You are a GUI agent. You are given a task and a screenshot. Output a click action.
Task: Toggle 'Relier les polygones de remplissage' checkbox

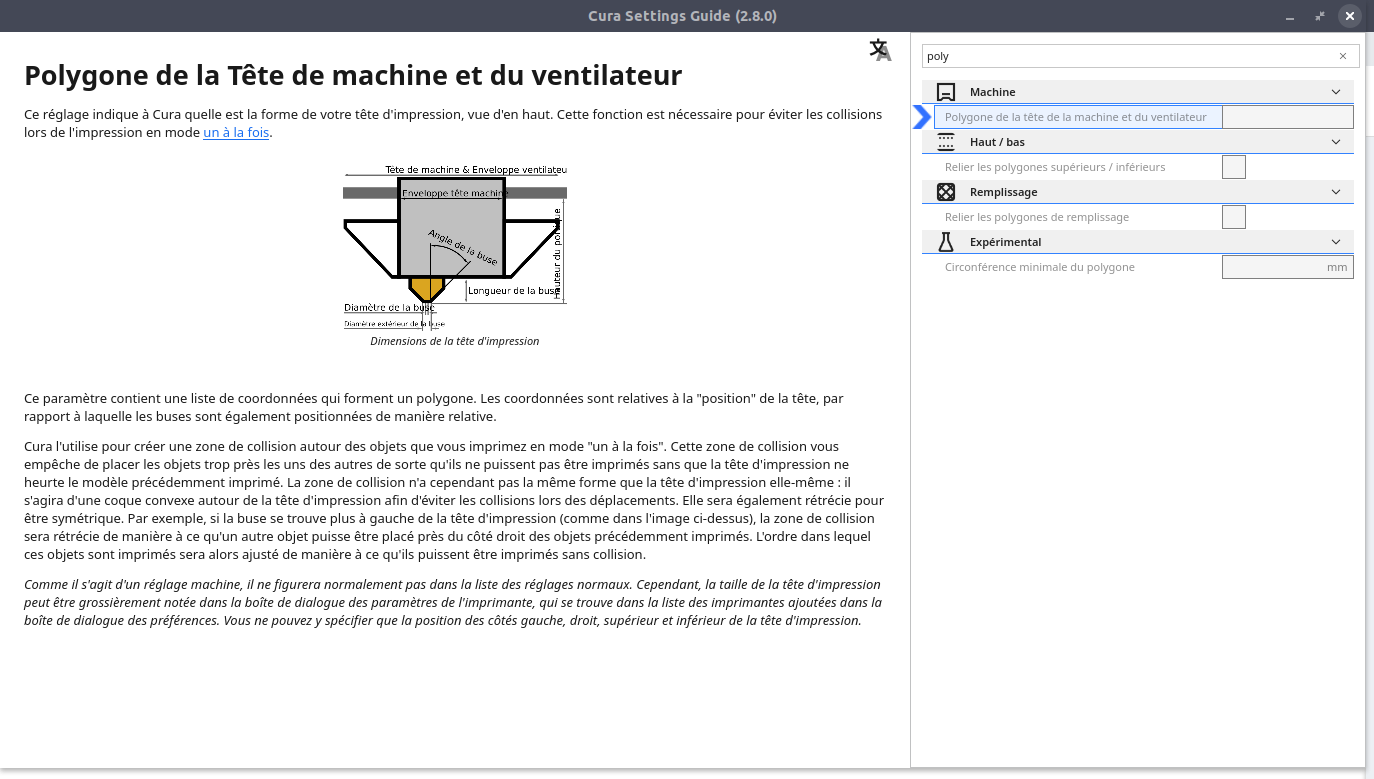(1234, 217)
